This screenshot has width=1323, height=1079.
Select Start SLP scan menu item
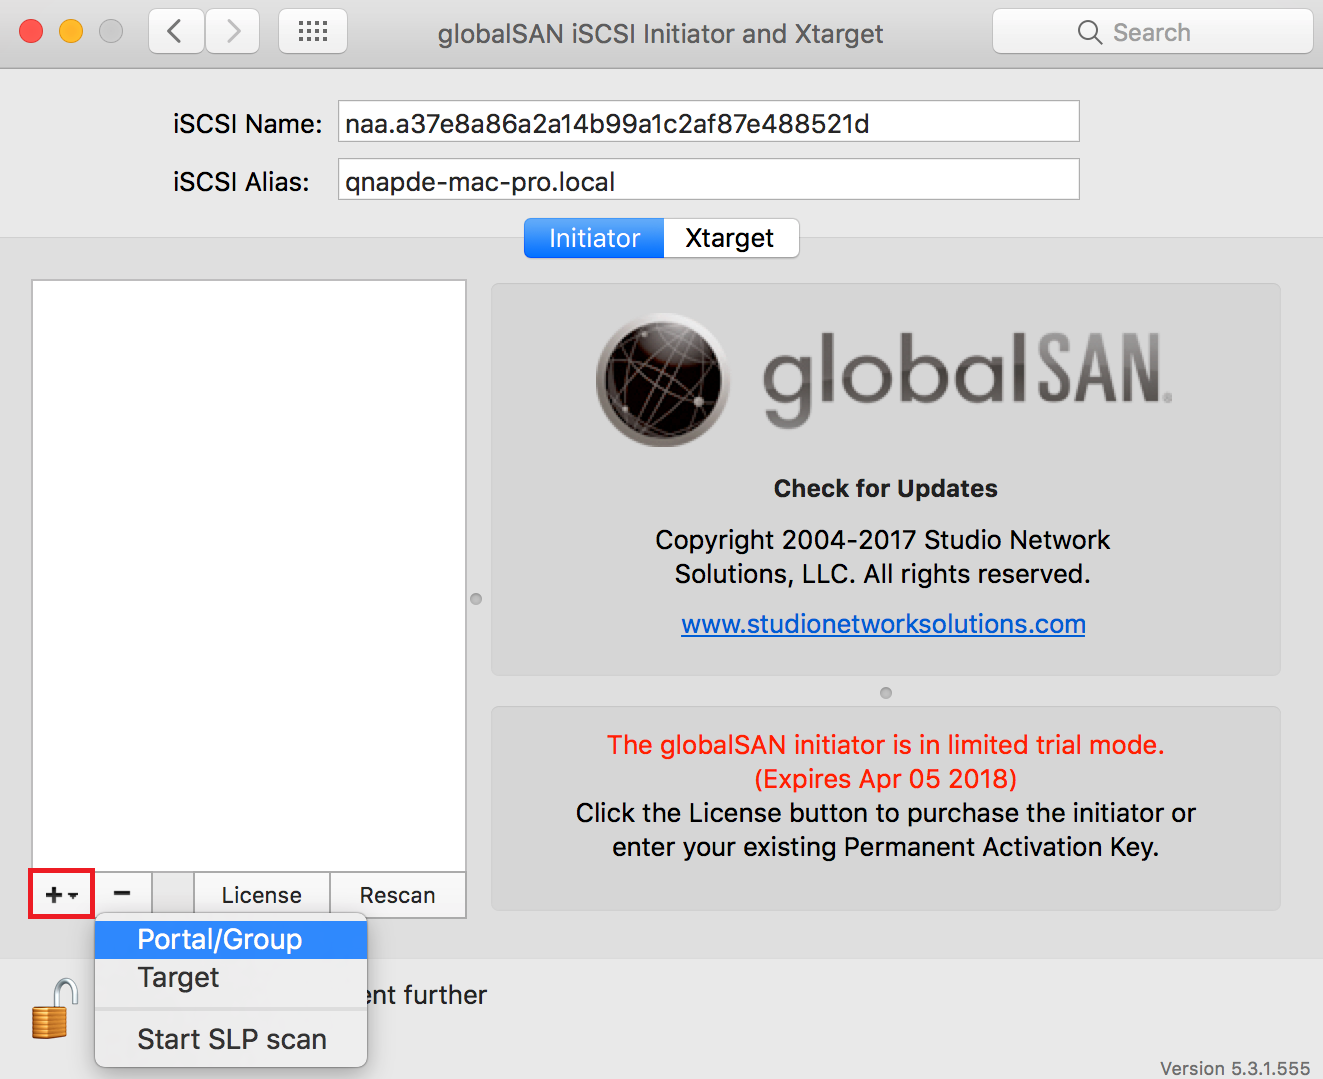tap(232, 1039)
